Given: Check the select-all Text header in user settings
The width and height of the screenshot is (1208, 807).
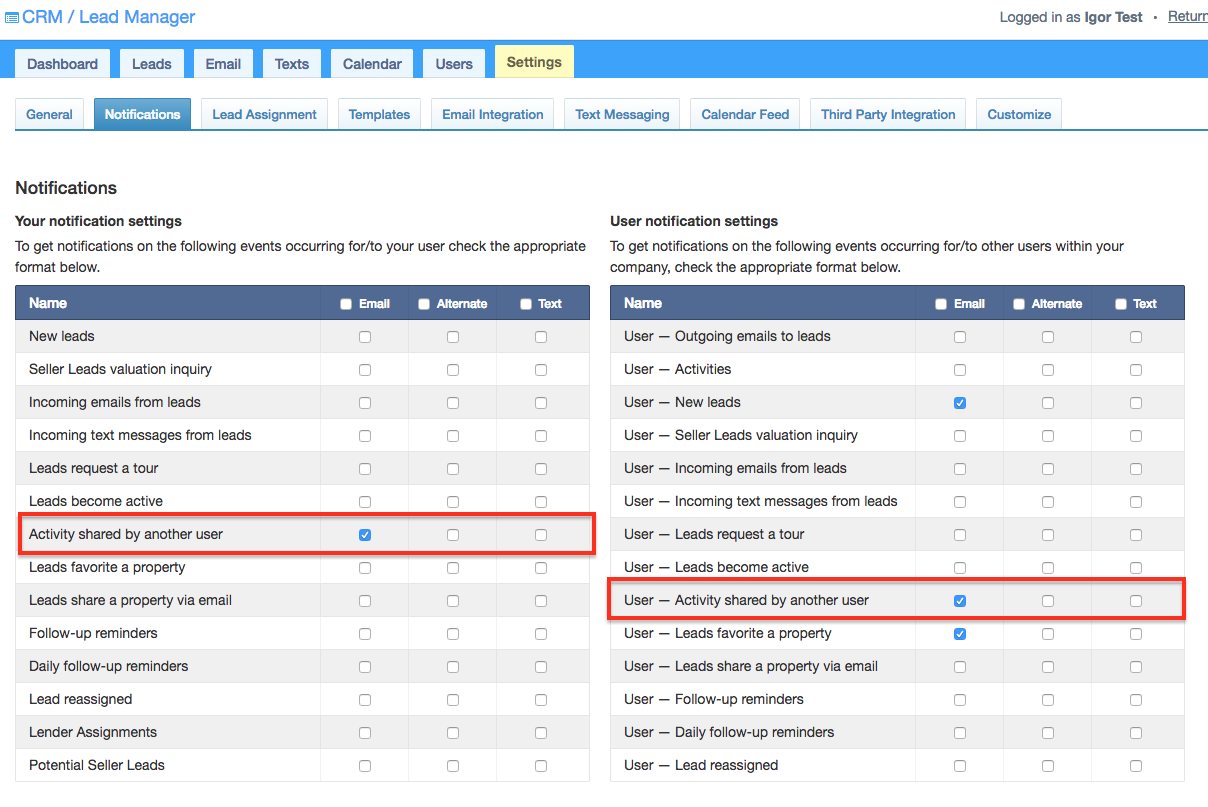Looking at the screenshot, I should 1121,304.
